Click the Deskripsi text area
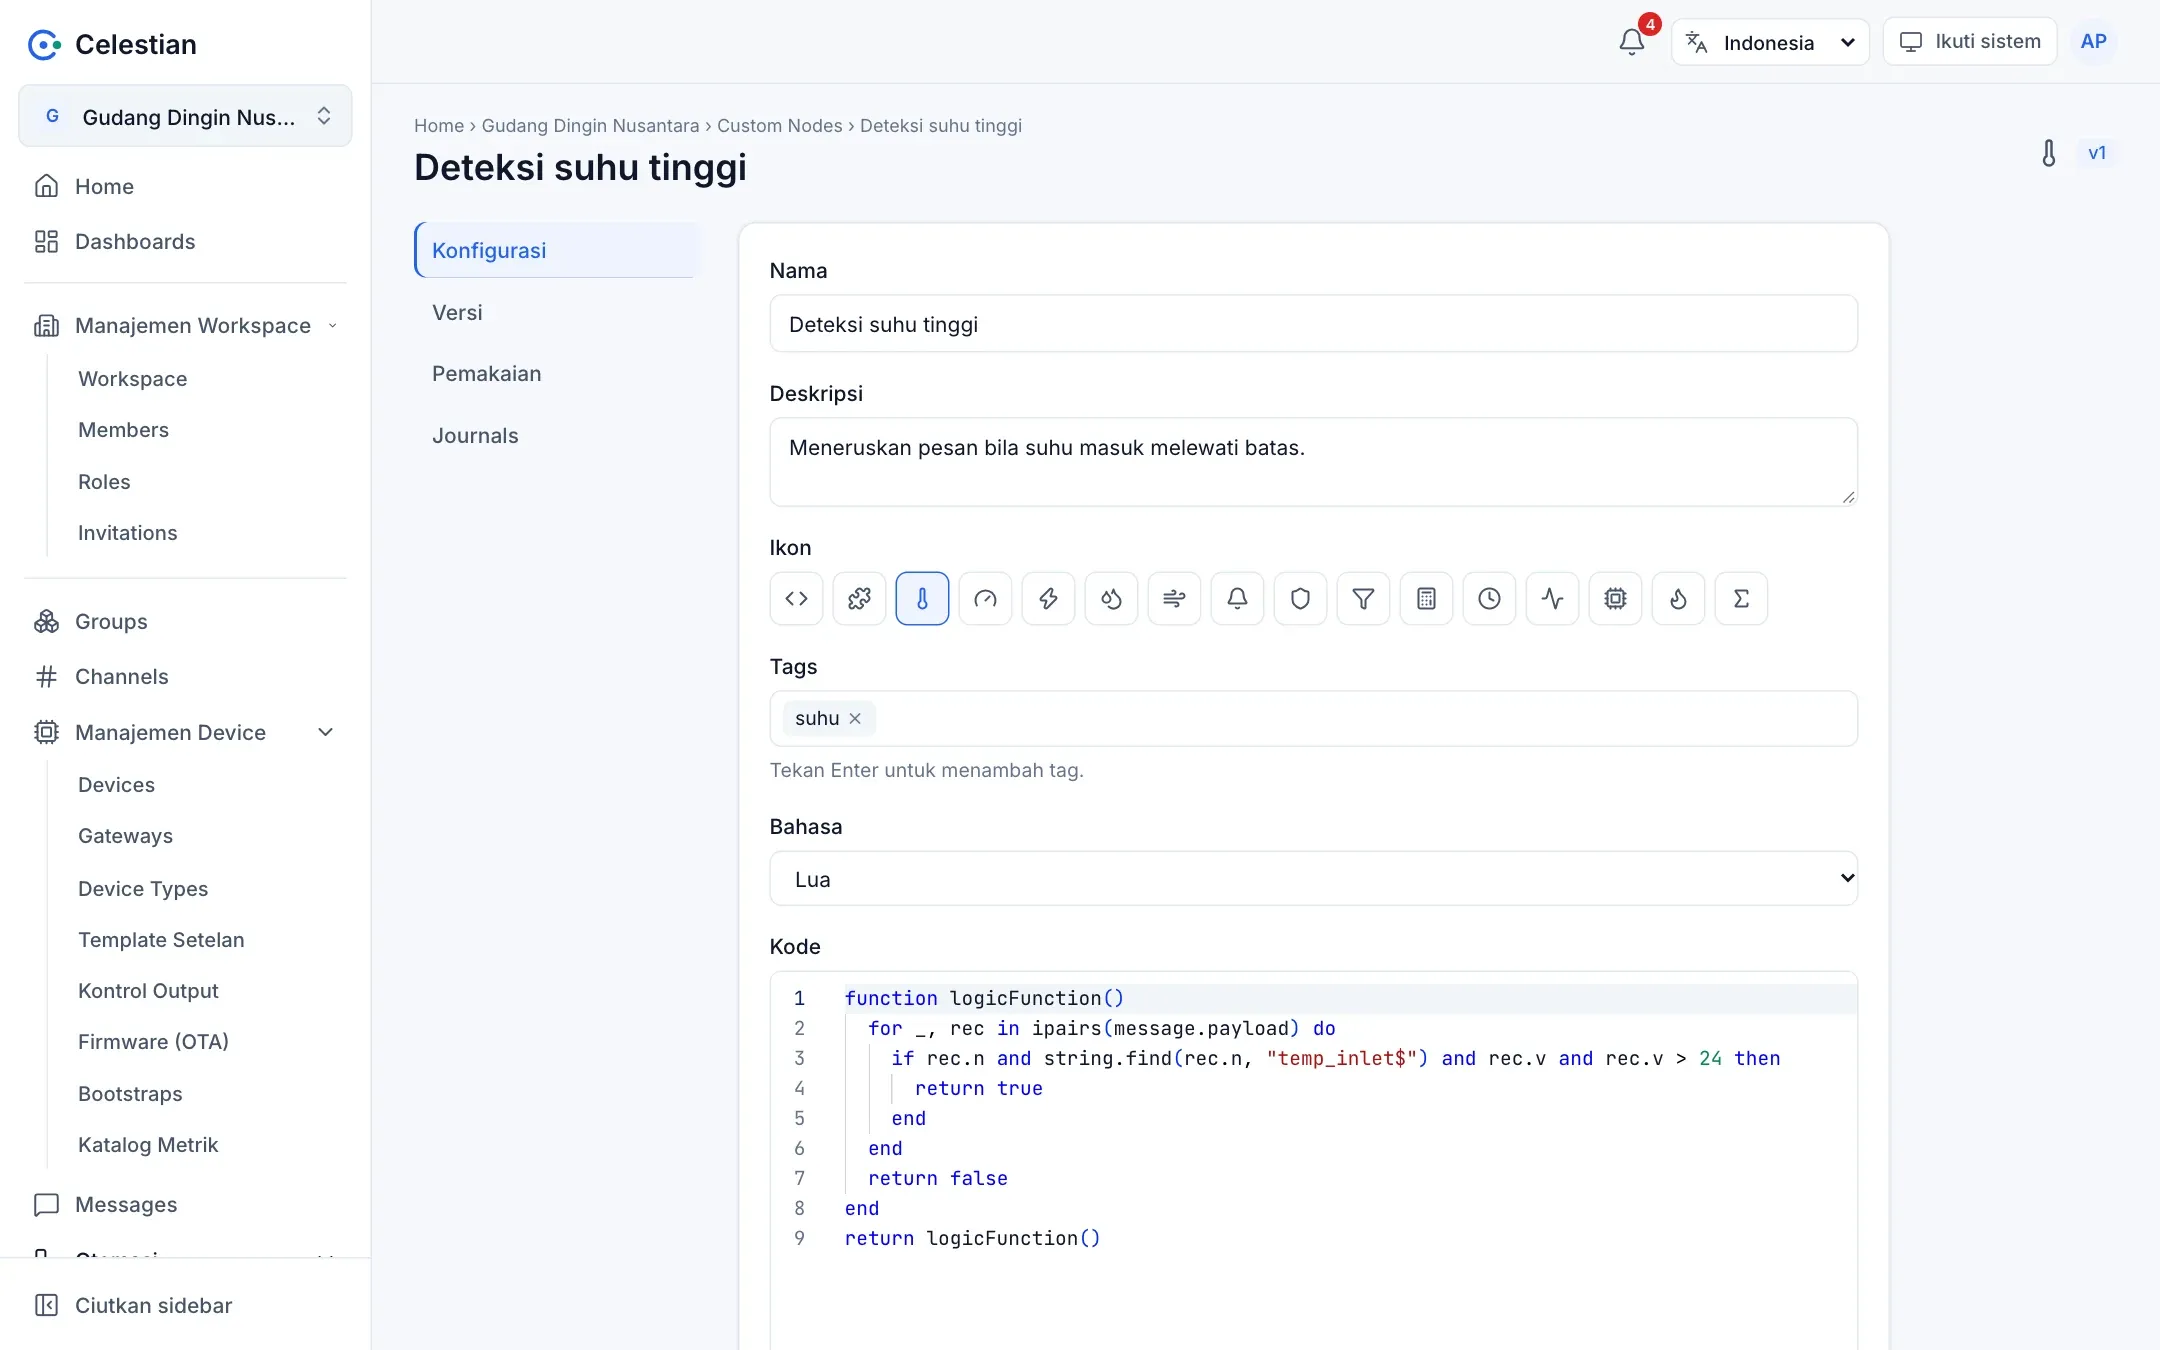 click(1313, 462)
